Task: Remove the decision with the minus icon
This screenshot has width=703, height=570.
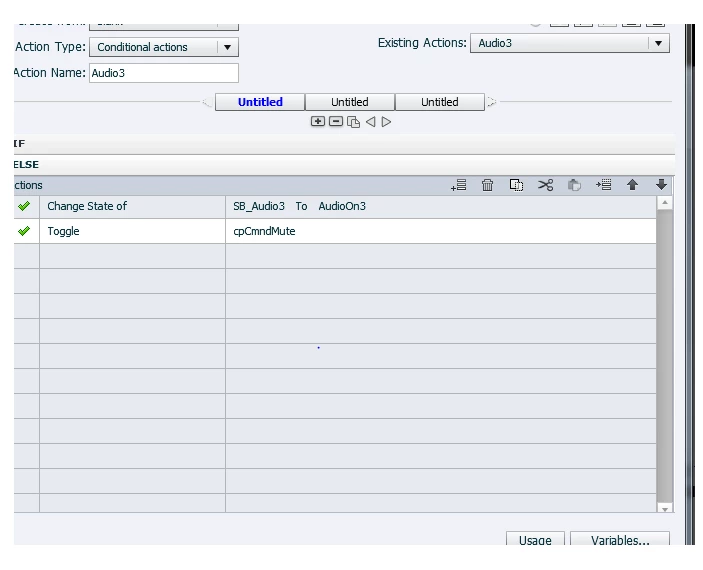Action: coord(336,122)
